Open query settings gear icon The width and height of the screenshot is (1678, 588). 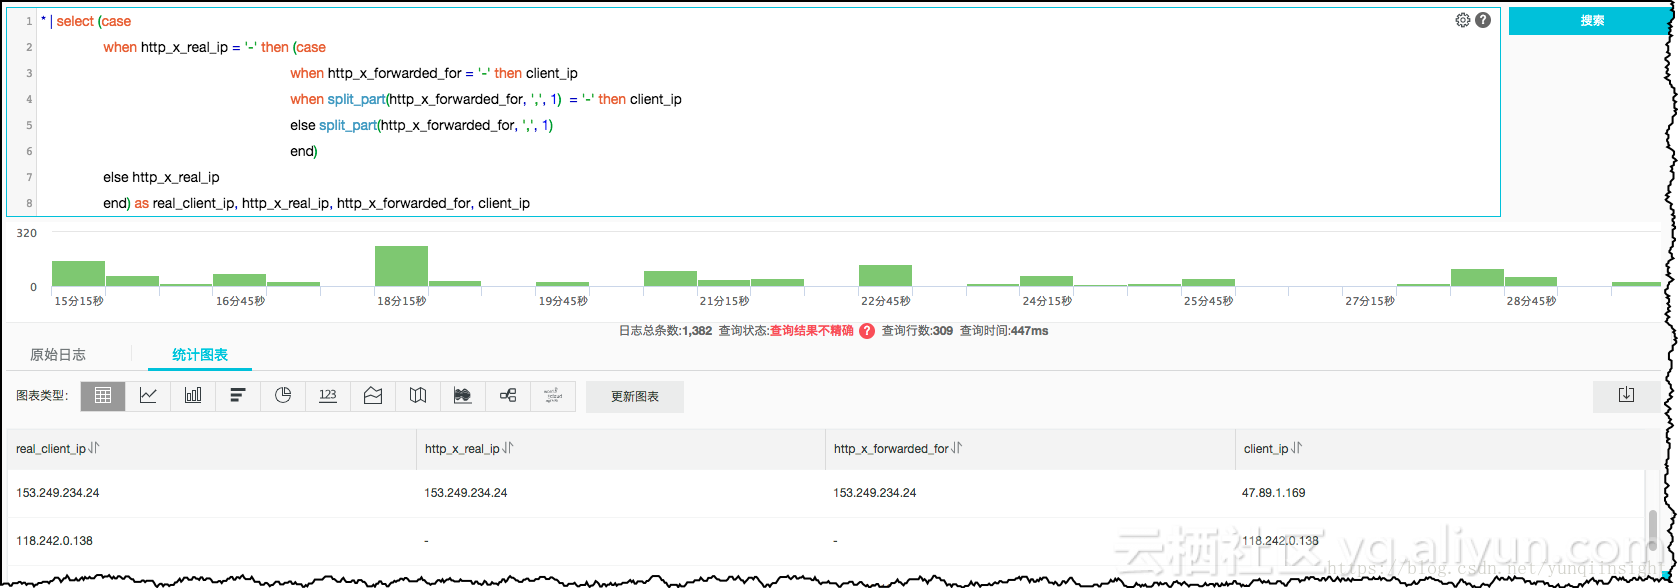point(1463,20)
